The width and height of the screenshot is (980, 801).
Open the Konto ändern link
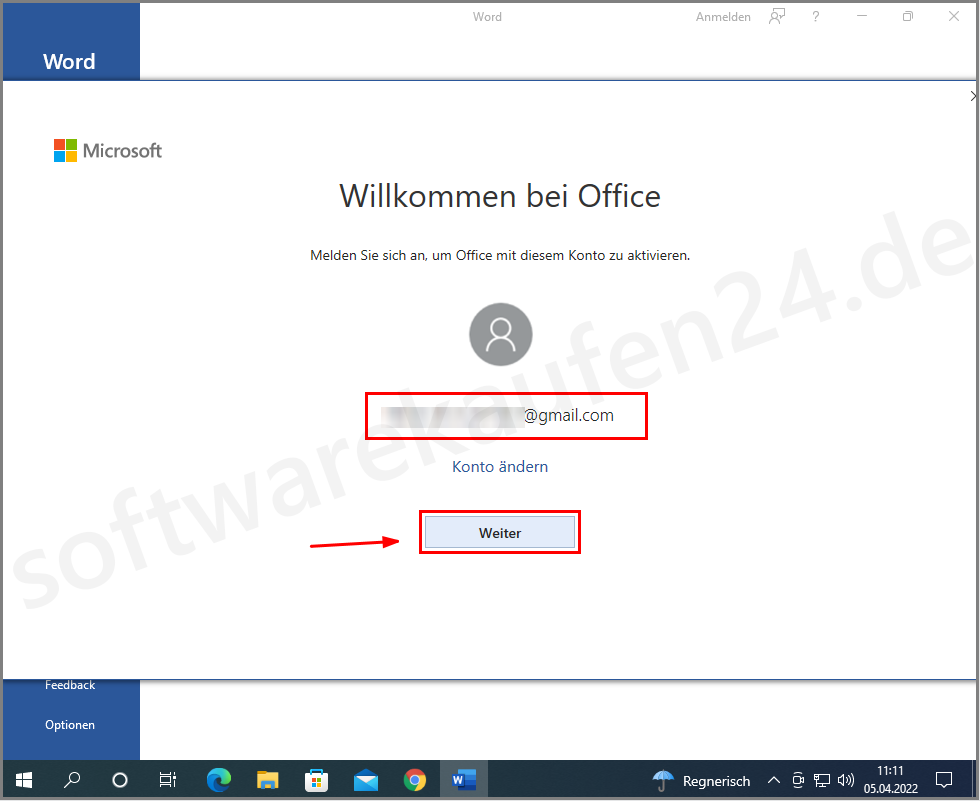[499, 467]
